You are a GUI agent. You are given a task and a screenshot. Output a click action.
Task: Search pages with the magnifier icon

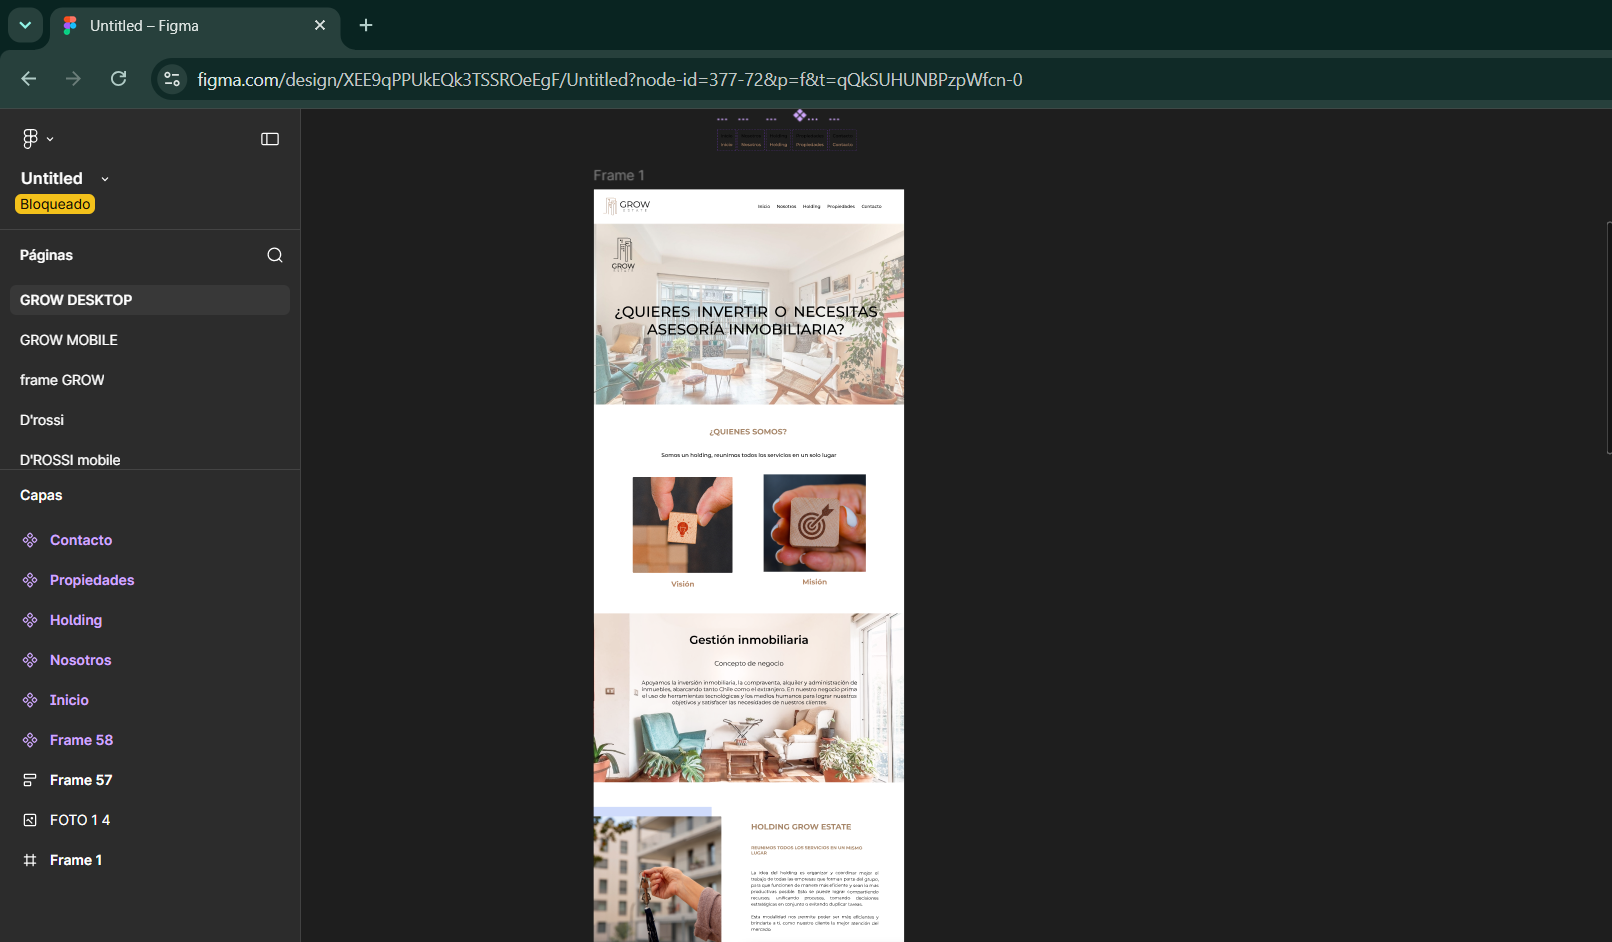point(275,255)
